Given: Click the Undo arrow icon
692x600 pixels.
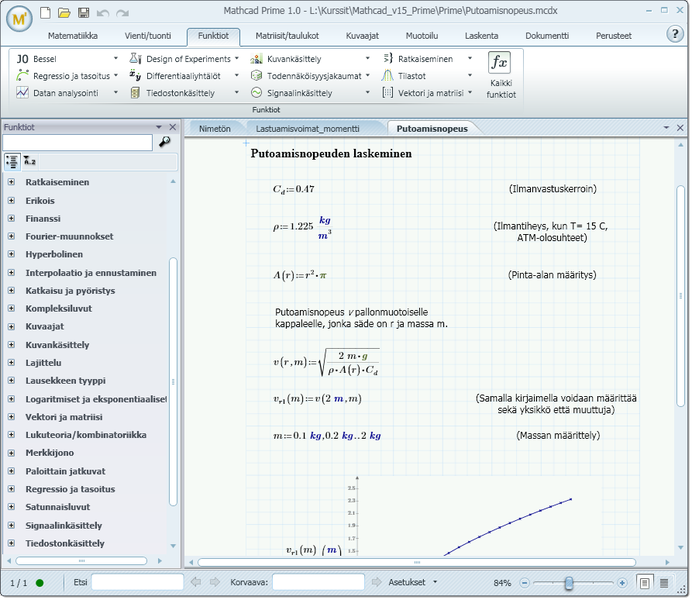Looking at the screenshot, I should 103,13.
